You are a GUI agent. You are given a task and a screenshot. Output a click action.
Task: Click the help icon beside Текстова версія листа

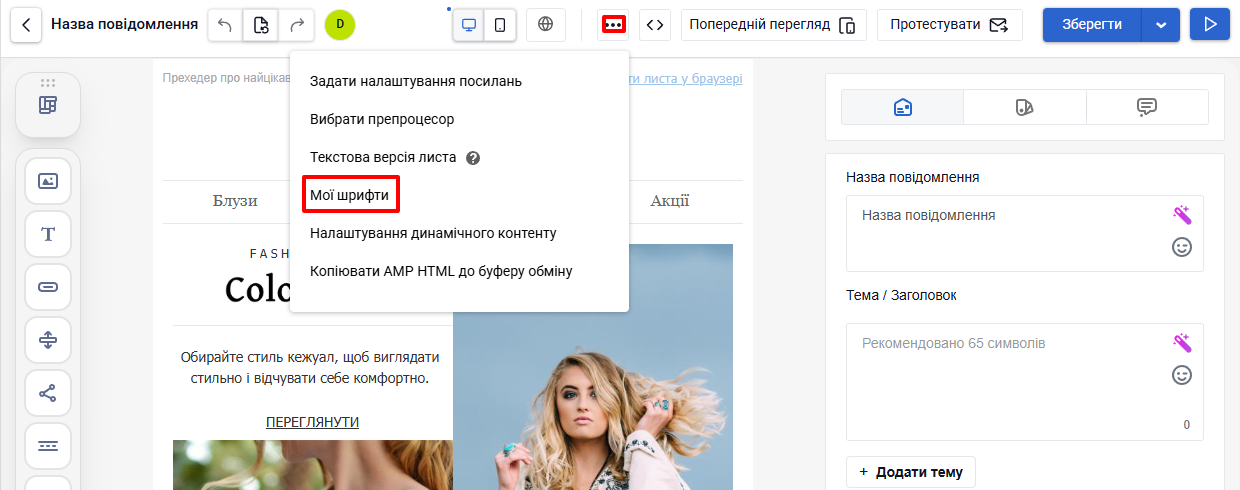click(x=473, y=158)
